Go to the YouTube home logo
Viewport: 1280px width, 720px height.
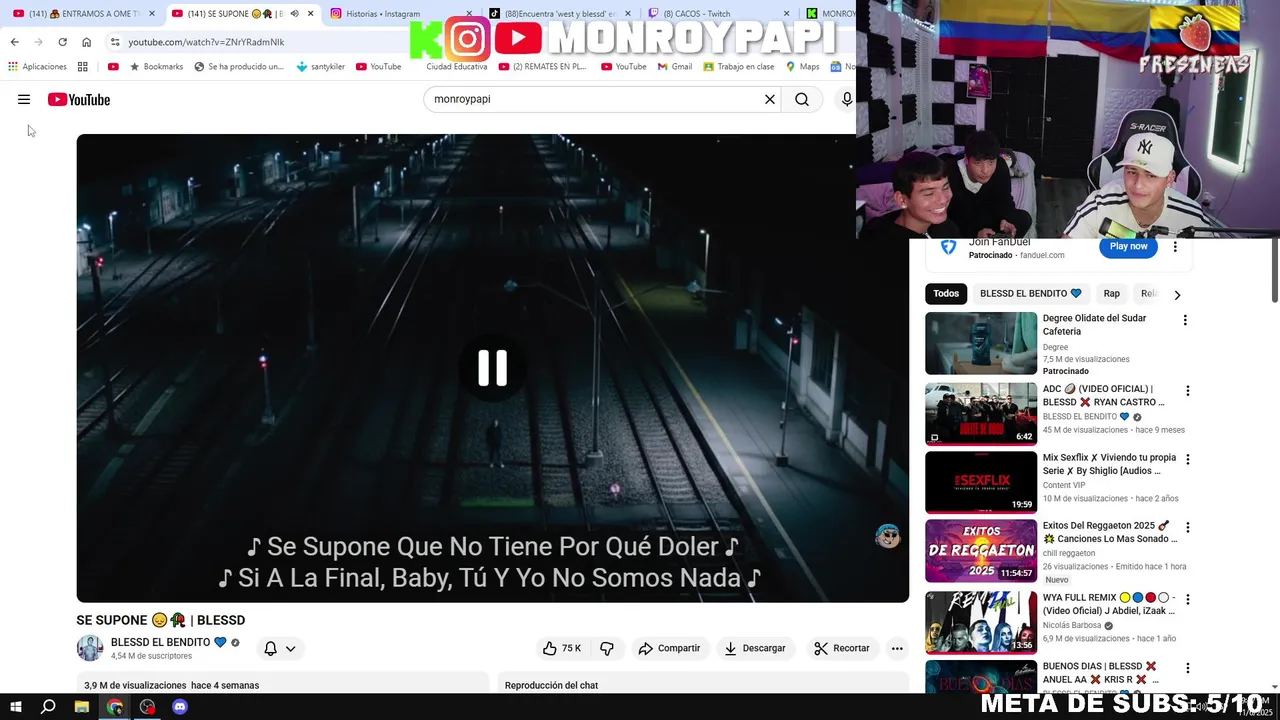click(x=79, y=99)
